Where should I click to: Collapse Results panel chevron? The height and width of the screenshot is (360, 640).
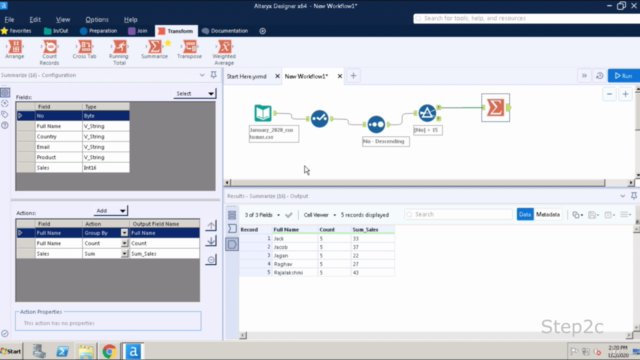(x=622, y=196)
